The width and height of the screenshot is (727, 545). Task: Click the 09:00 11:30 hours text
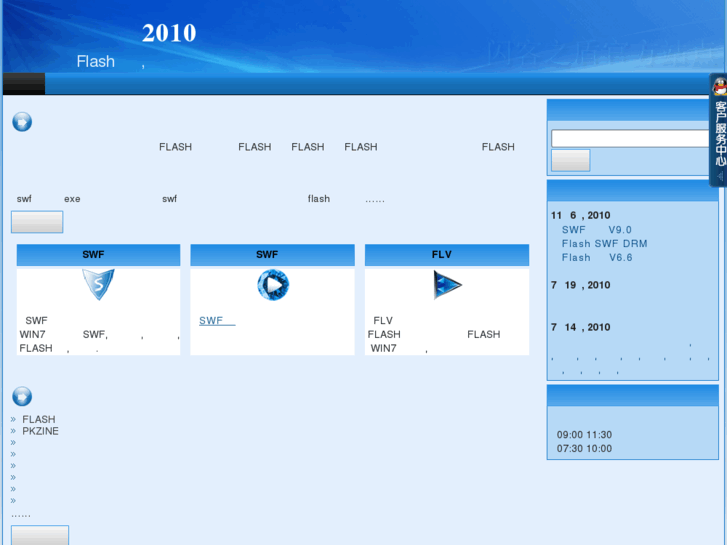coord(584,435)
